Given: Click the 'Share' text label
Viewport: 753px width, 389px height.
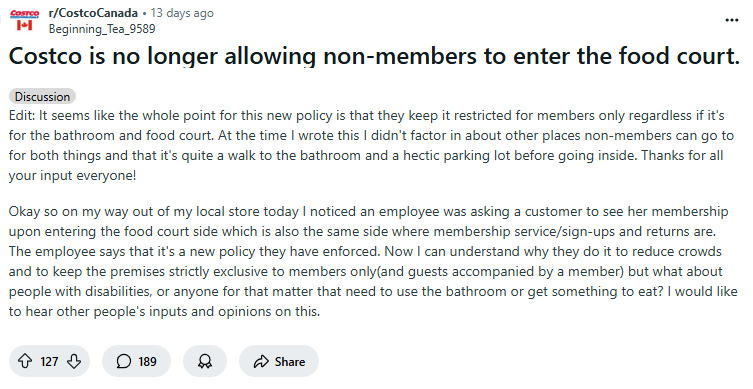Looking at the screenshot, I should pyautogui.click(x=290, y=361).
